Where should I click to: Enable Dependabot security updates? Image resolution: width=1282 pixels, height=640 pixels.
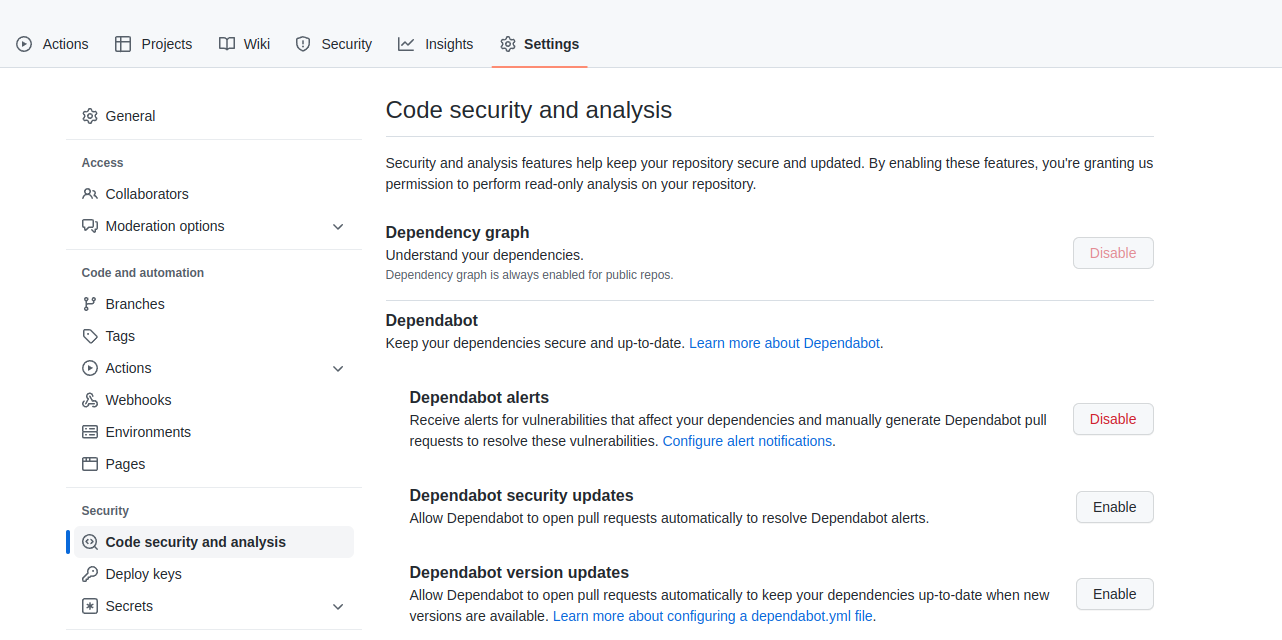click(1115, 507)
